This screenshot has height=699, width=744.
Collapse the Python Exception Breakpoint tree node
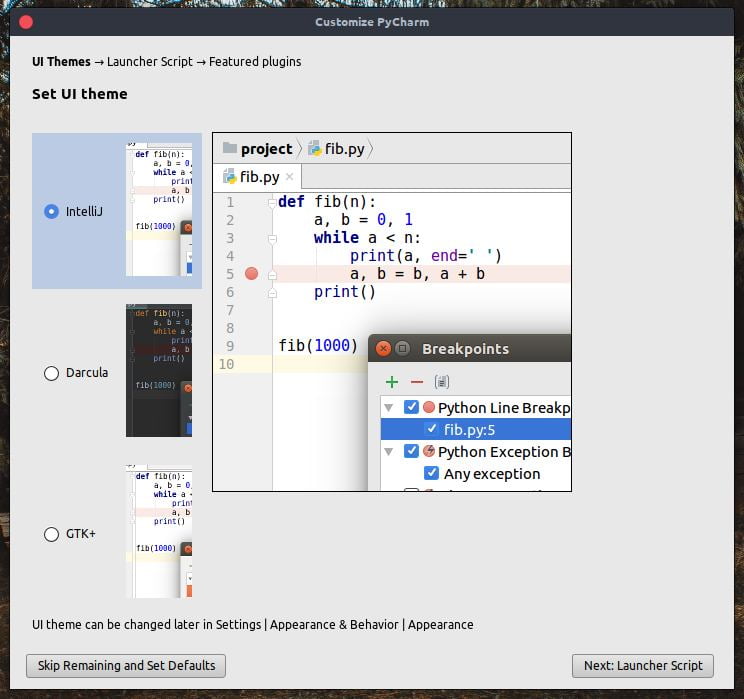pos(389,451)
